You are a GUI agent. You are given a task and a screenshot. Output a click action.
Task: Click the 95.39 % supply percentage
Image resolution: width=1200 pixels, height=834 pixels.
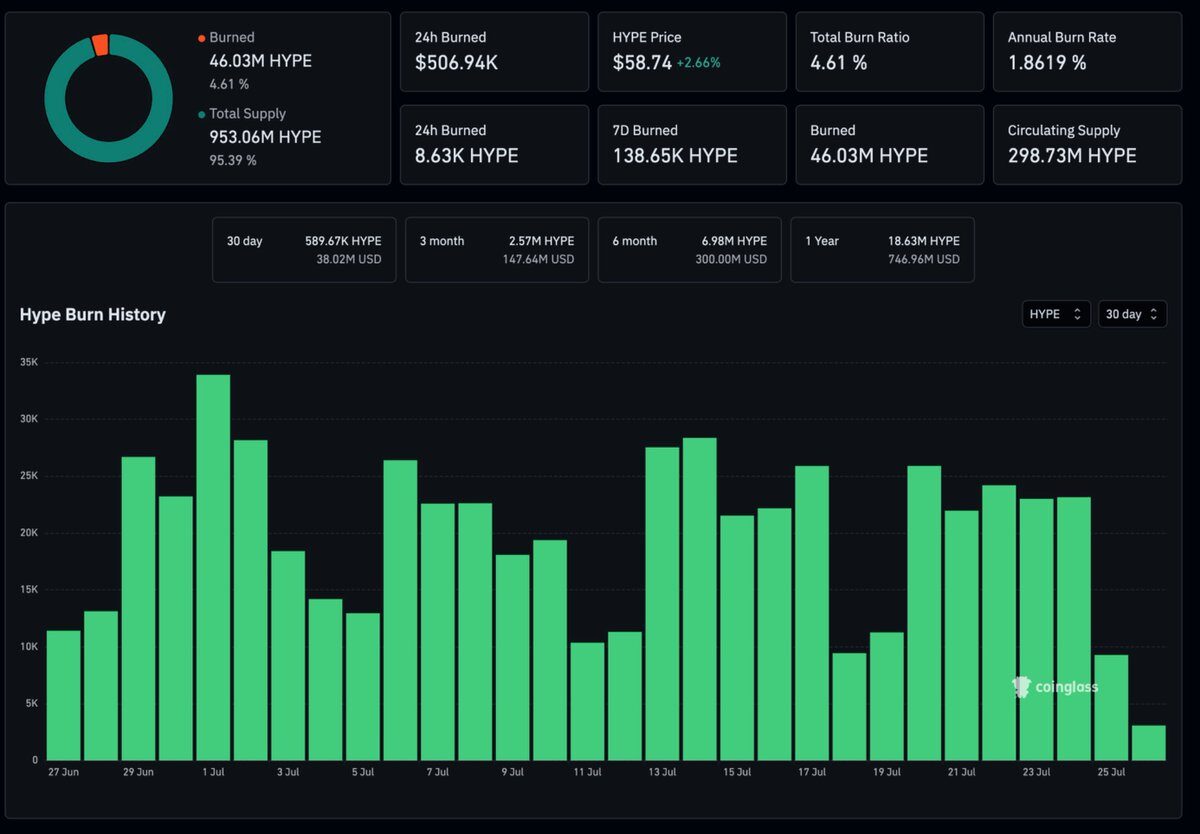point(232,160)
